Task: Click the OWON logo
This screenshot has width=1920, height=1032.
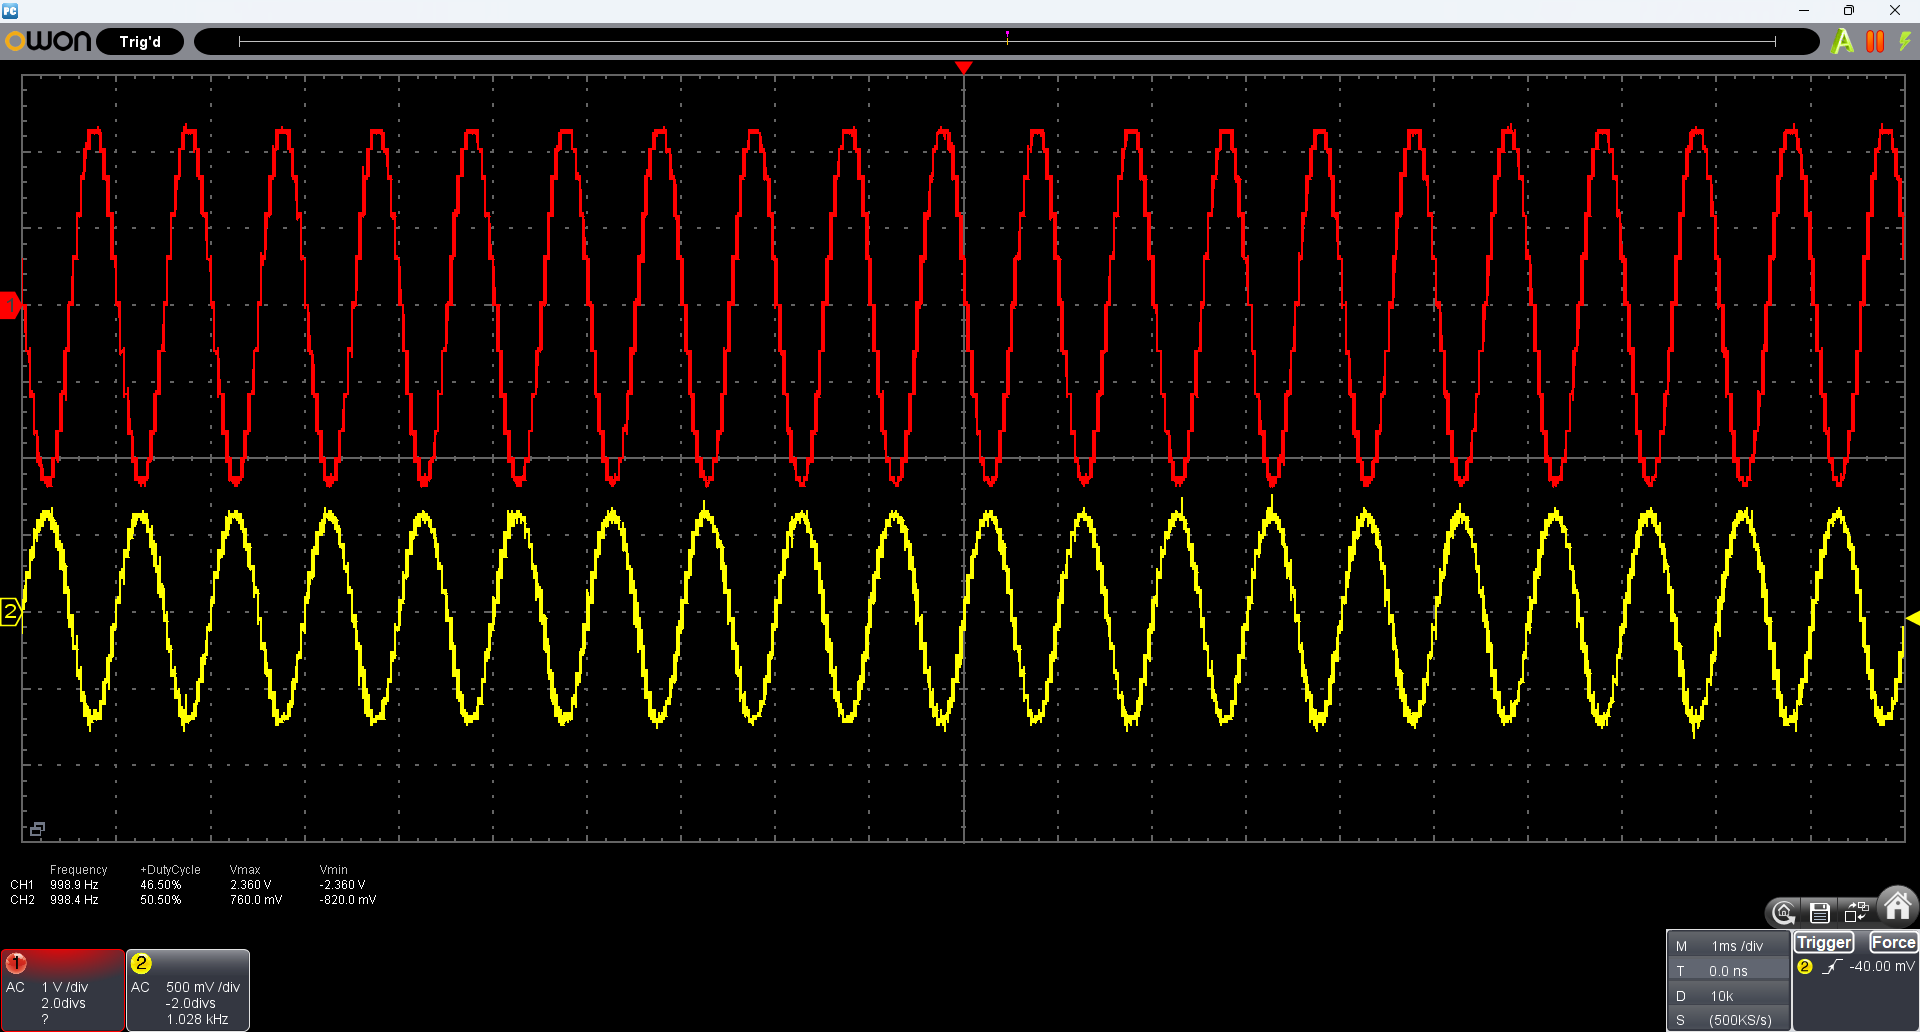Action: tap(49, 41)
